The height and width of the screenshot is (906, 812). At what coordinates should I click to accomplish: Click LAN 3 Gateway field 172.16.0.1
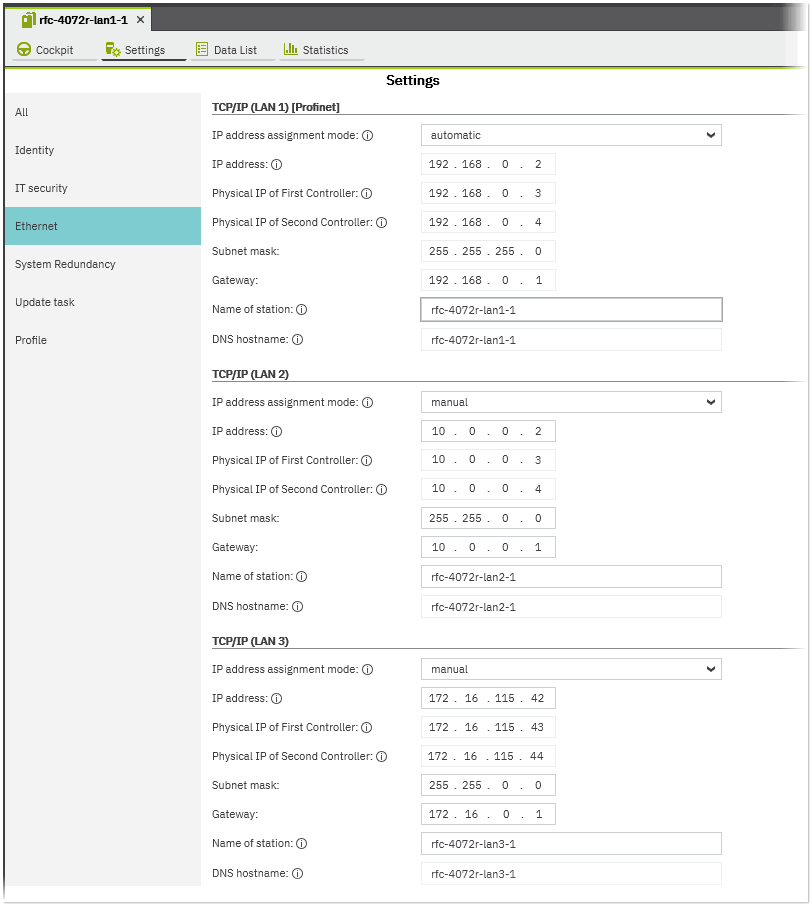(488, 814)
